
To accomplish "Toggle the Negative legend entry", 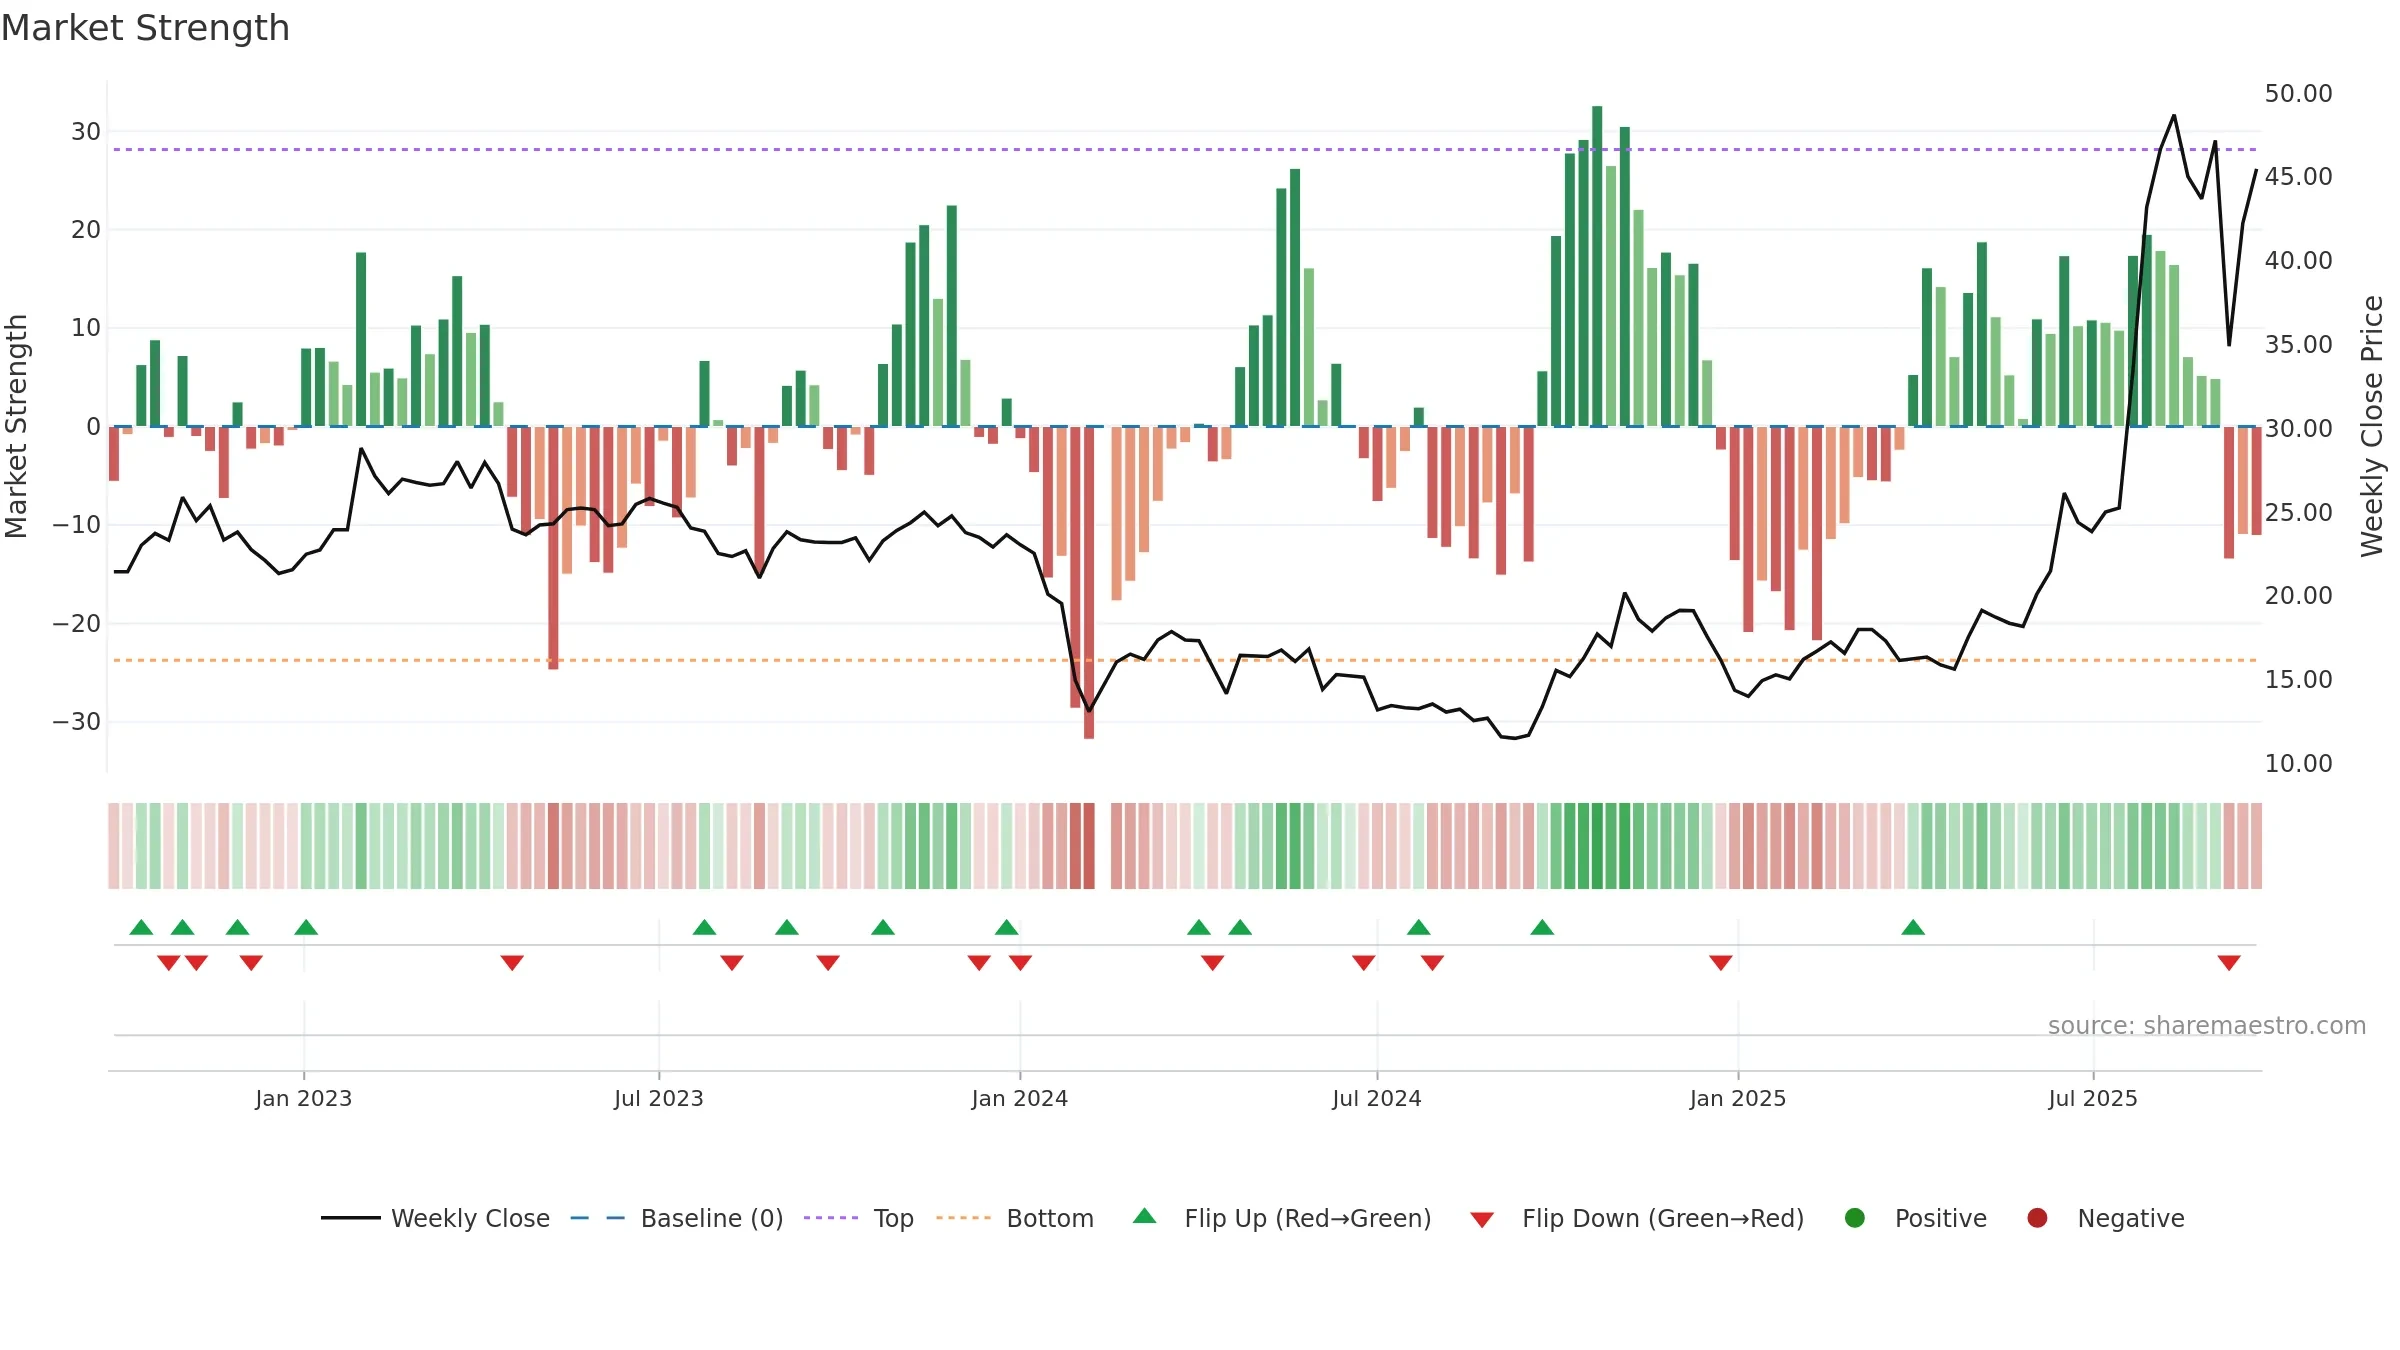I will (x=2105, y=1218).
